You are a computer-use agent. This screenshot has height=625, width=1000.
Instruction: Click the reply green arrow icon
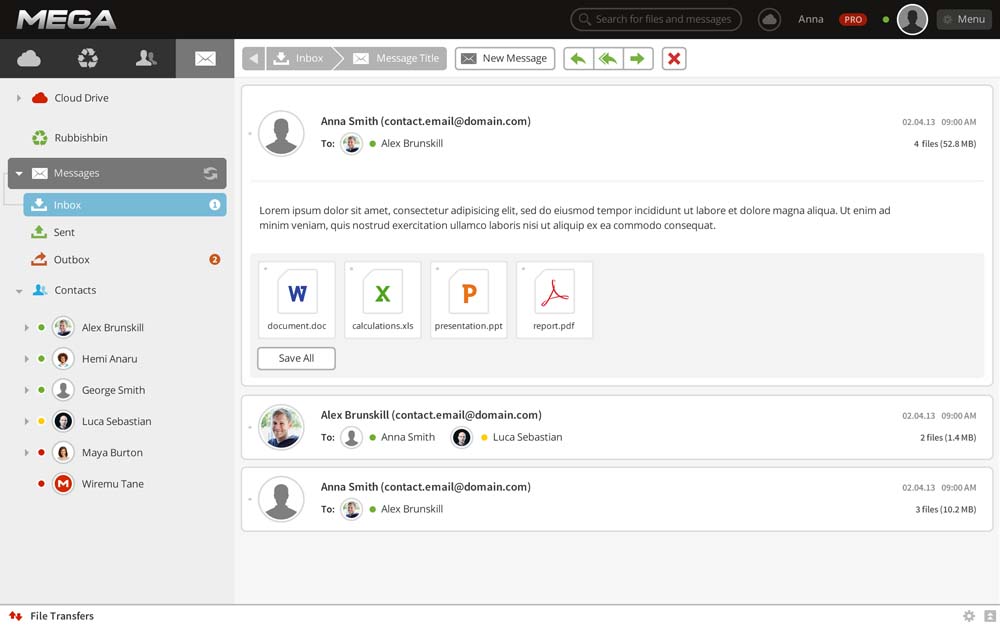point(578,59)
